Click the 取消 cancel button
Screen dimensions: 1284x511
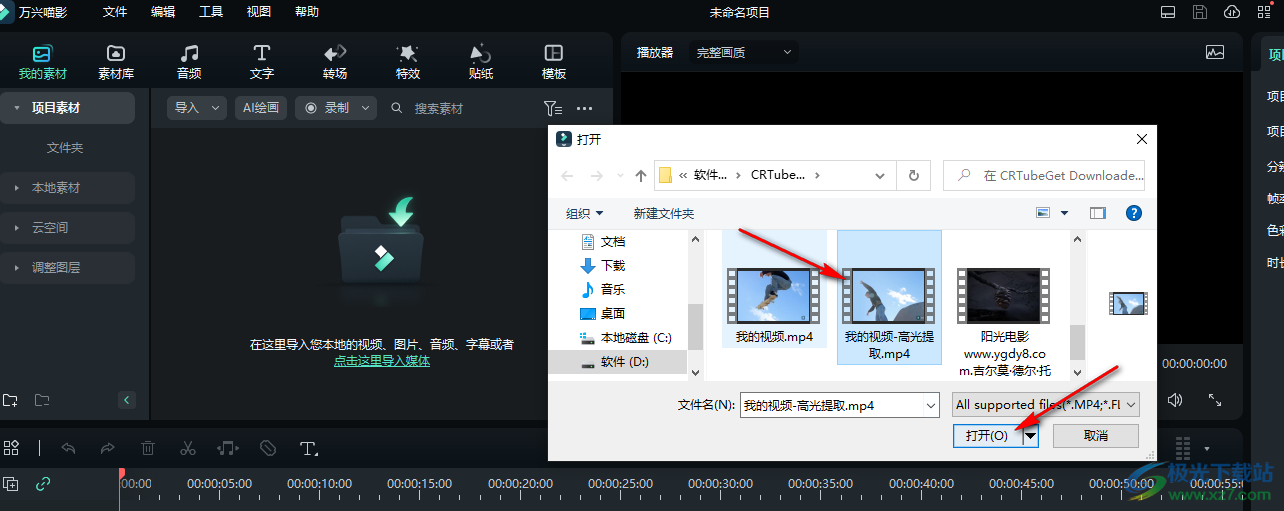pos(1095,436)
